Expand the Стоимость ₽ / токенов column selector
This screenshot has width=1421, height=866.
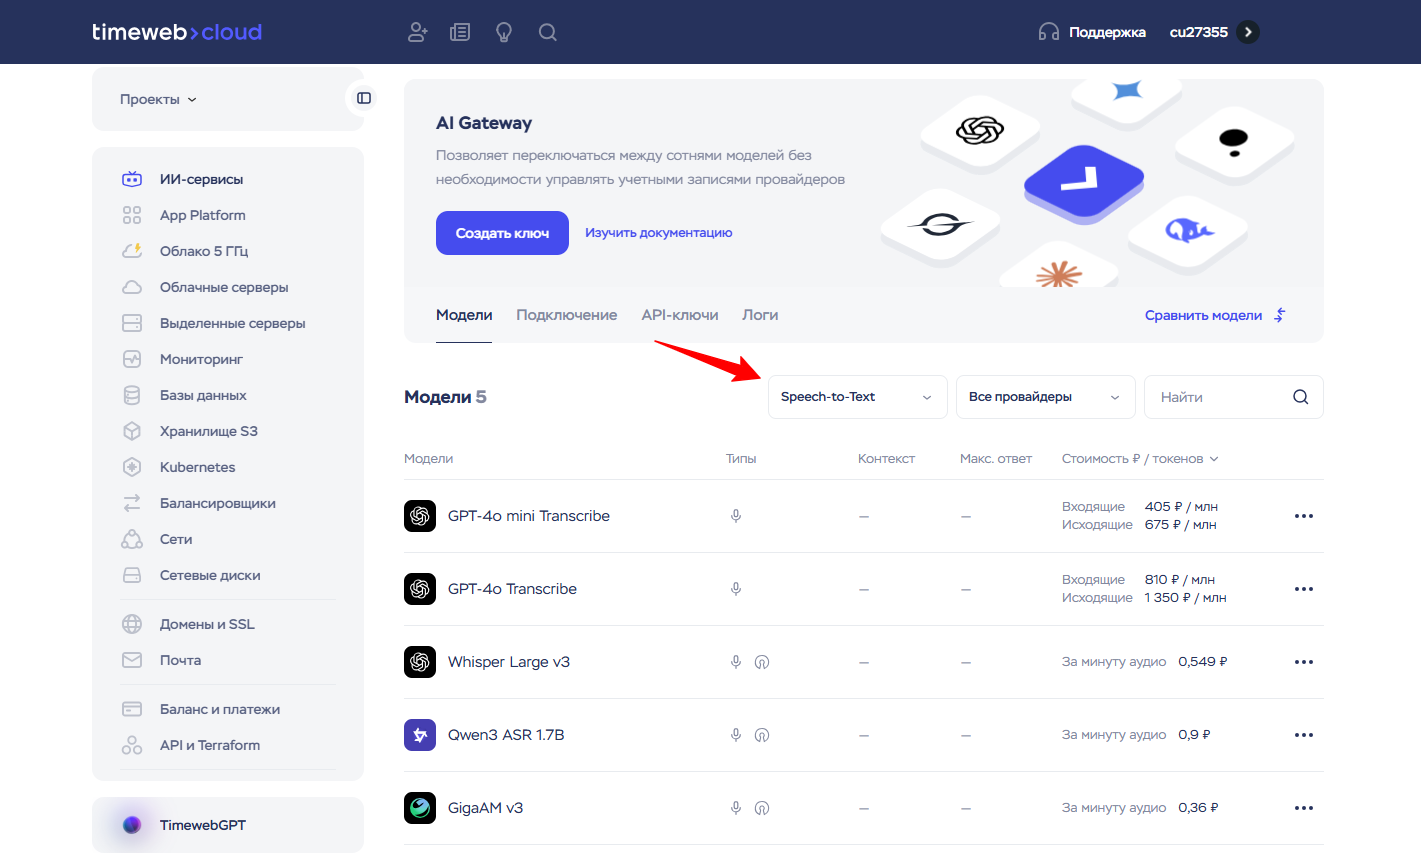[x=1140, y=459]
